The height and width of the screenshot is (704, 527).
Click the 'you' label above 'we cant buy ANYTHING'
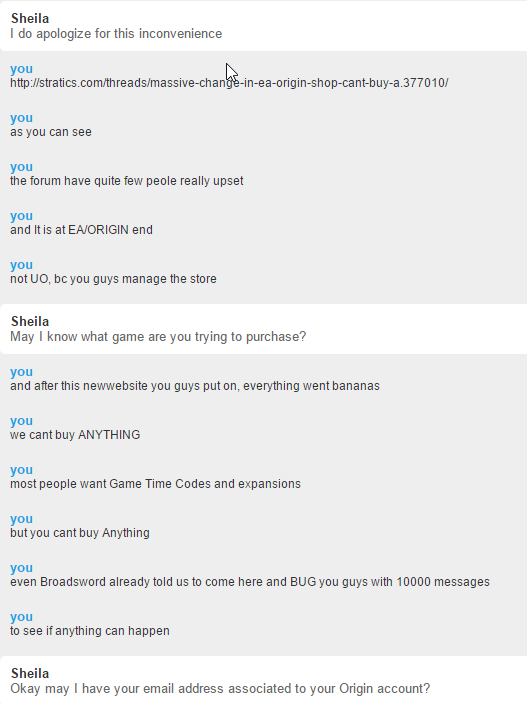coord(22,421)
